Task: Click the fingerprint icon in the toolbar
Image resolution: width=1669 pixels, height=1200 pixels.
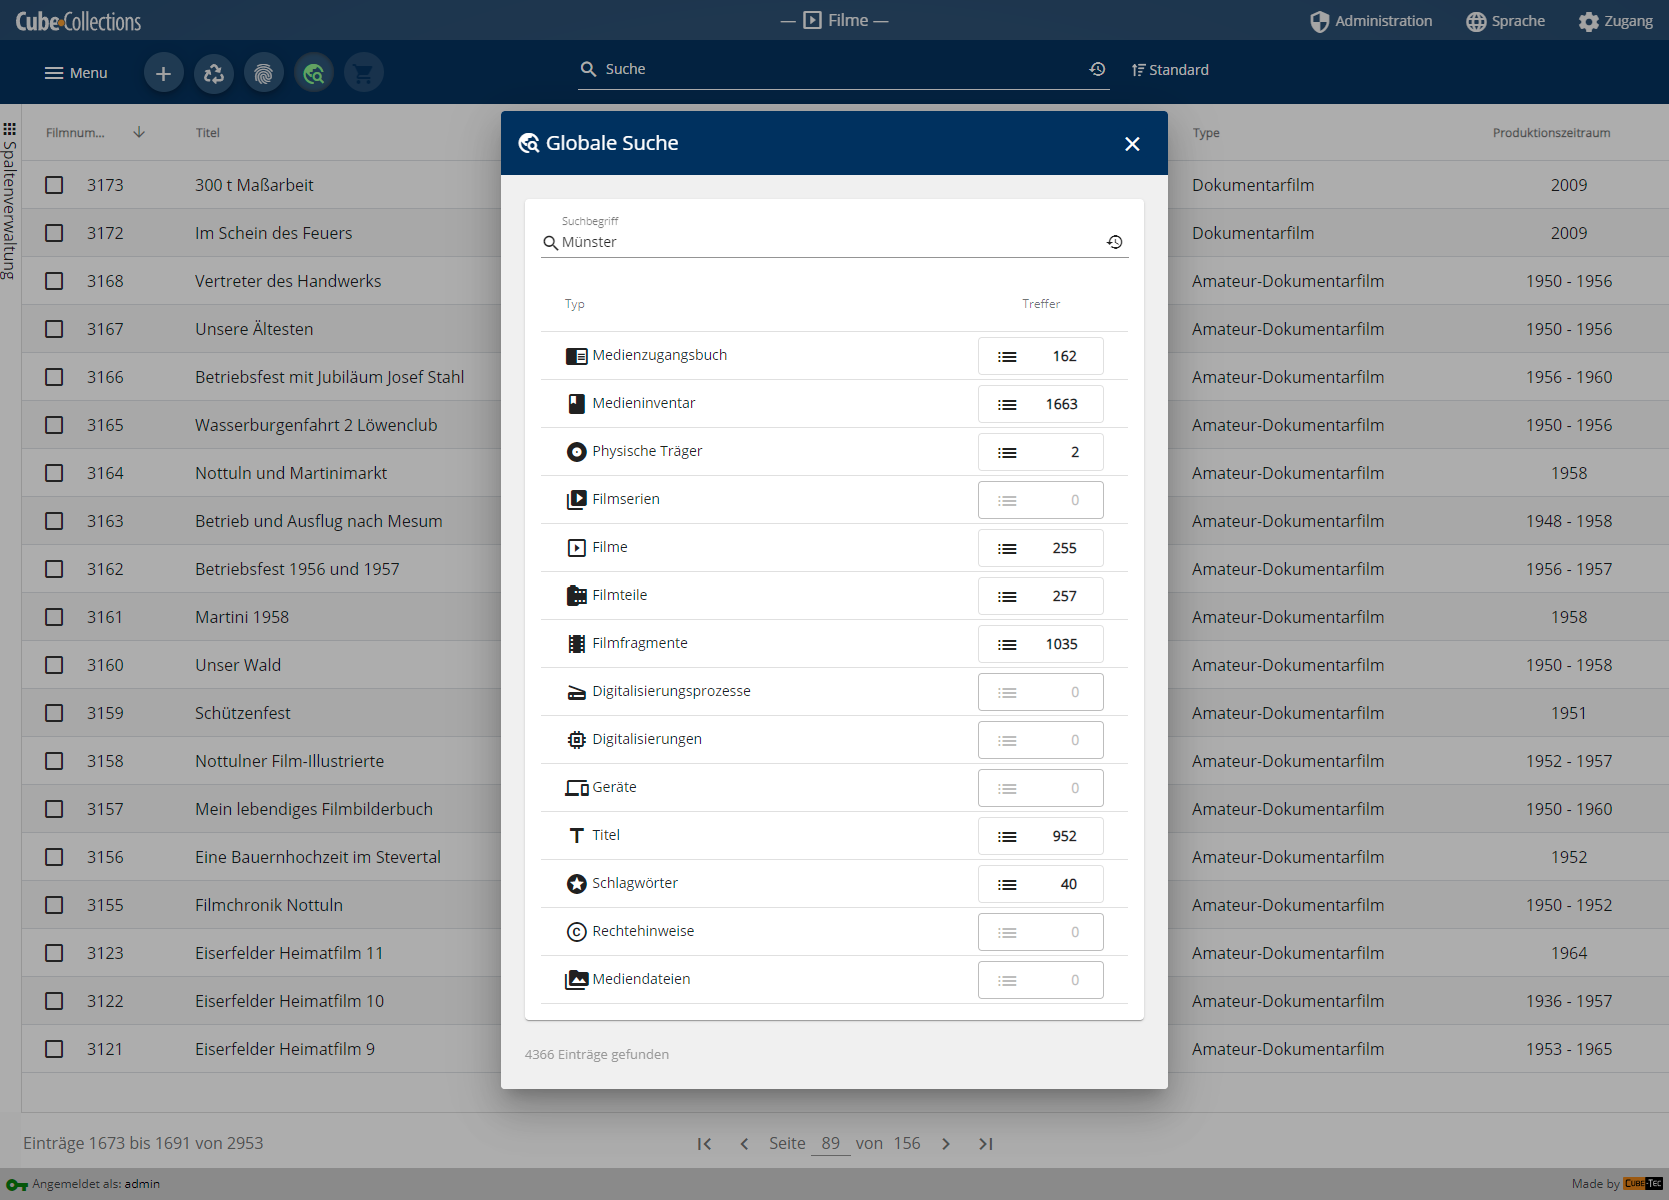Action: tap(264, 73)
